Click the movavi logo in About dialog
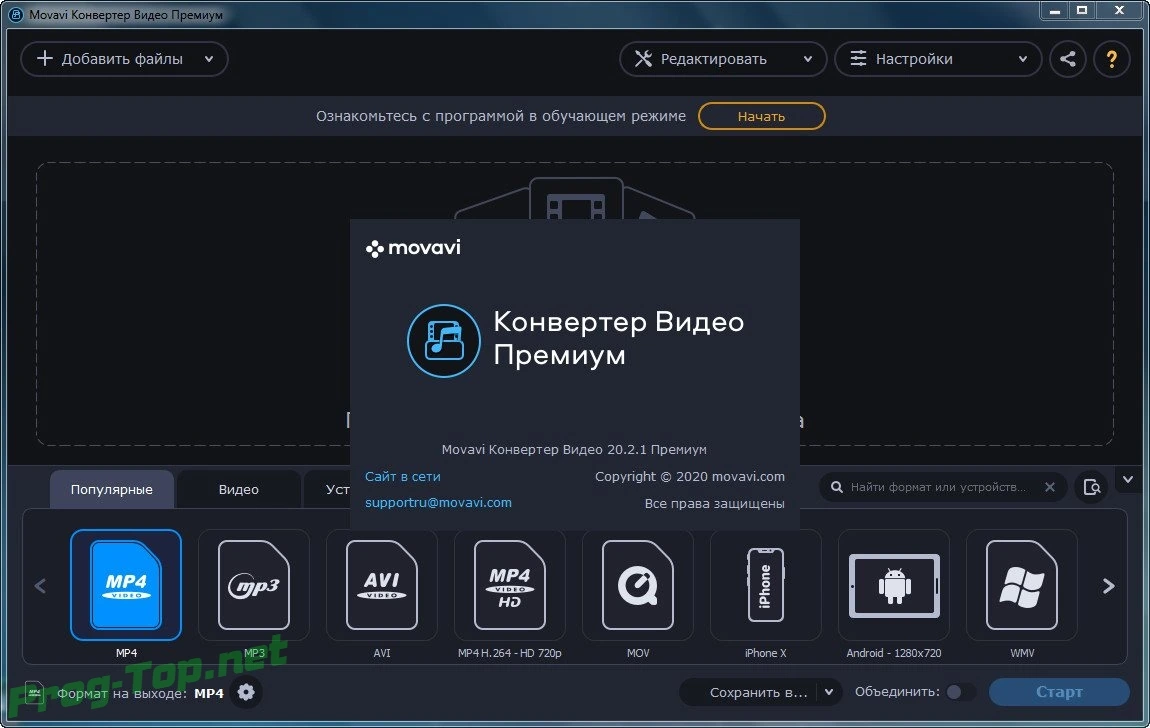Viewport: 1150px width, 728px height. 413,248
